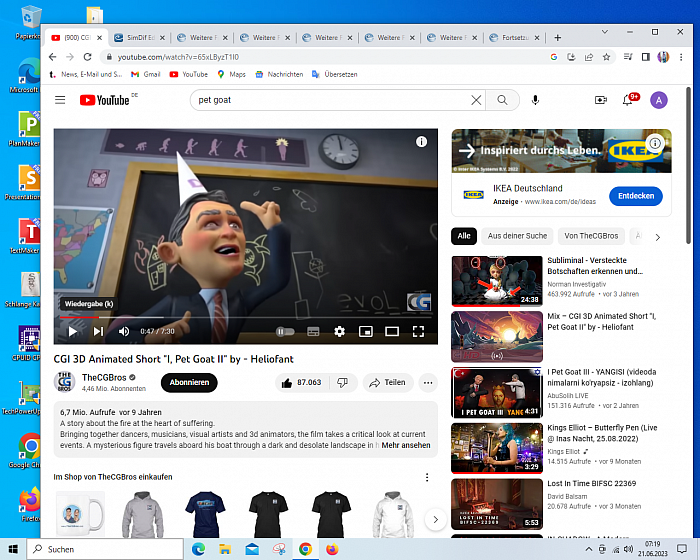Open Mix CGI 3D Animated Short playlist
Image resolution: width=700 pixels, height=560 pixels.
(497, 337)
